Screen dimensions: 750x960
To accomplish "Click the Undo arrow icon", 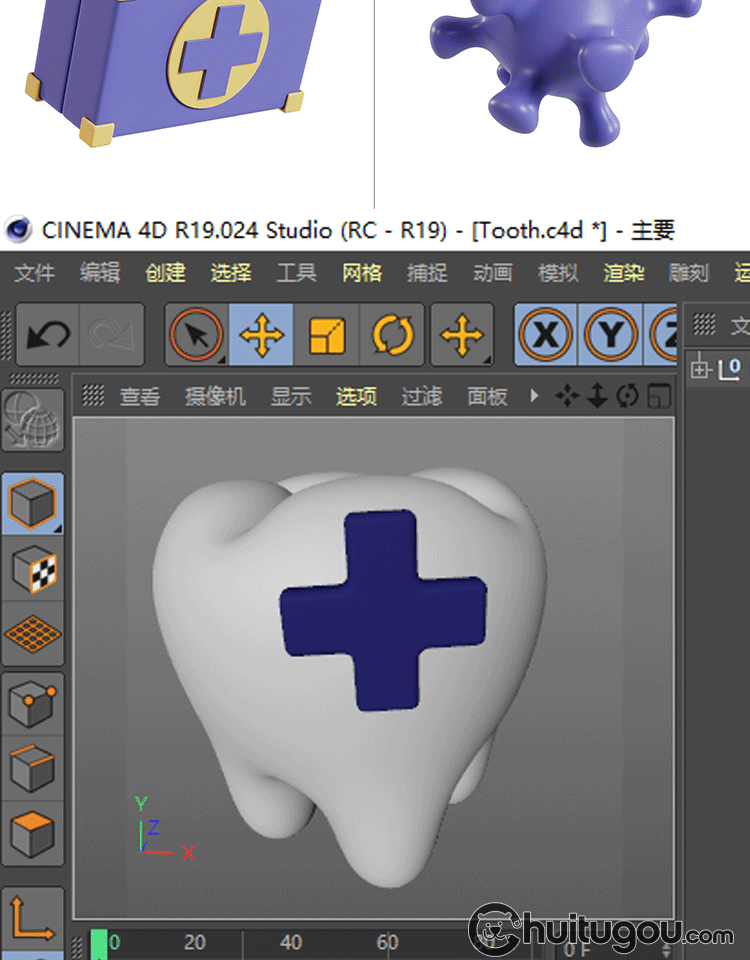I will (x=48, y=335).
